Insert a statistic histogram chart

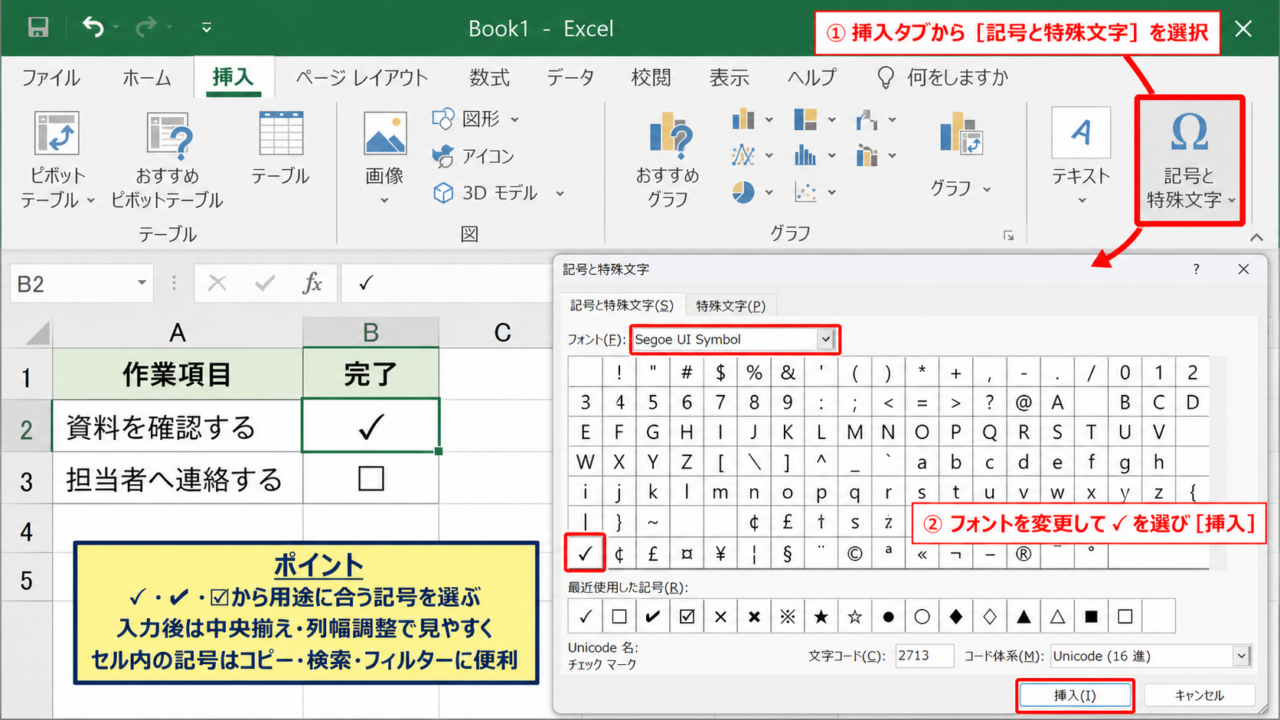813,156
